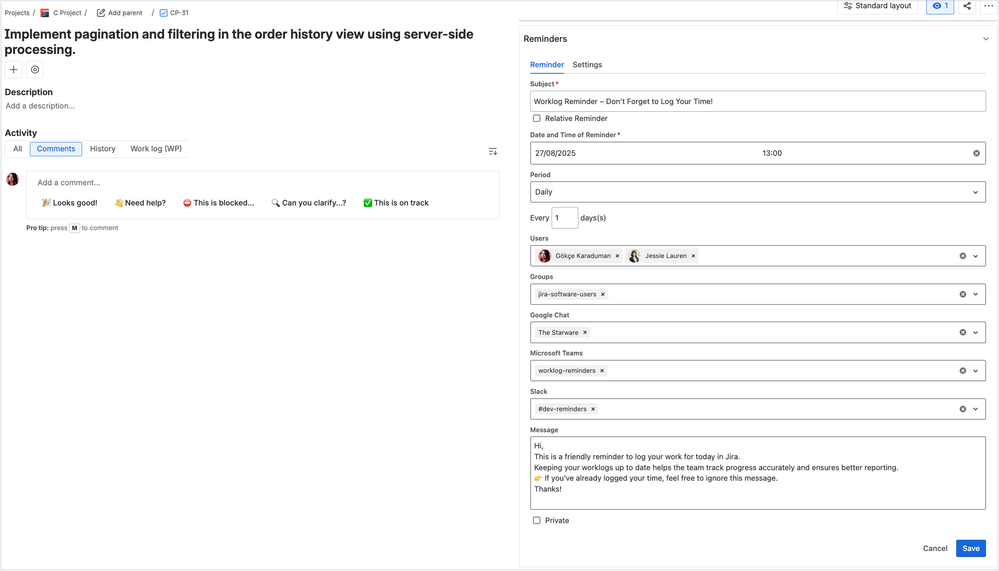This screenshot has width=999, height=571.
Task: Insert the 'Need help?' quick comment
Action: point(140,203)
